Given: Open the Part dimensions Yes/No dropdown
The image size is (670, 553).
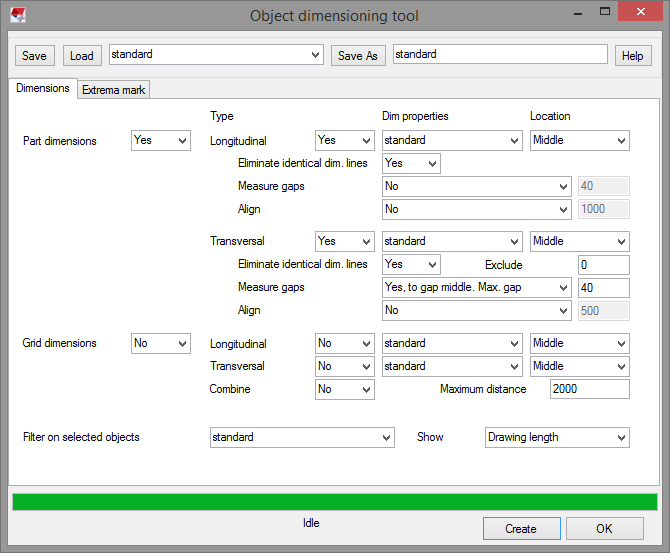Looking at the screenshot, I should (x=161, y=141).
